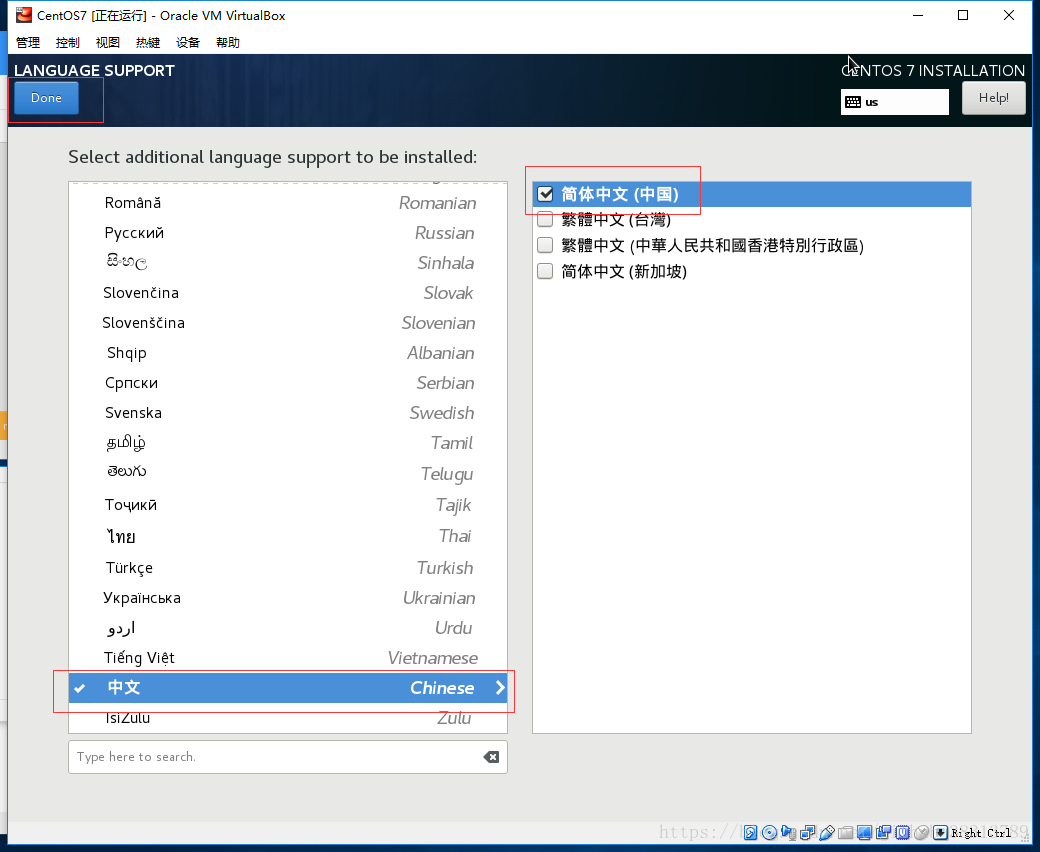Select Shqip Albanian language row
This screenshot has height=852, width=1040.
[x=288, y=353]
